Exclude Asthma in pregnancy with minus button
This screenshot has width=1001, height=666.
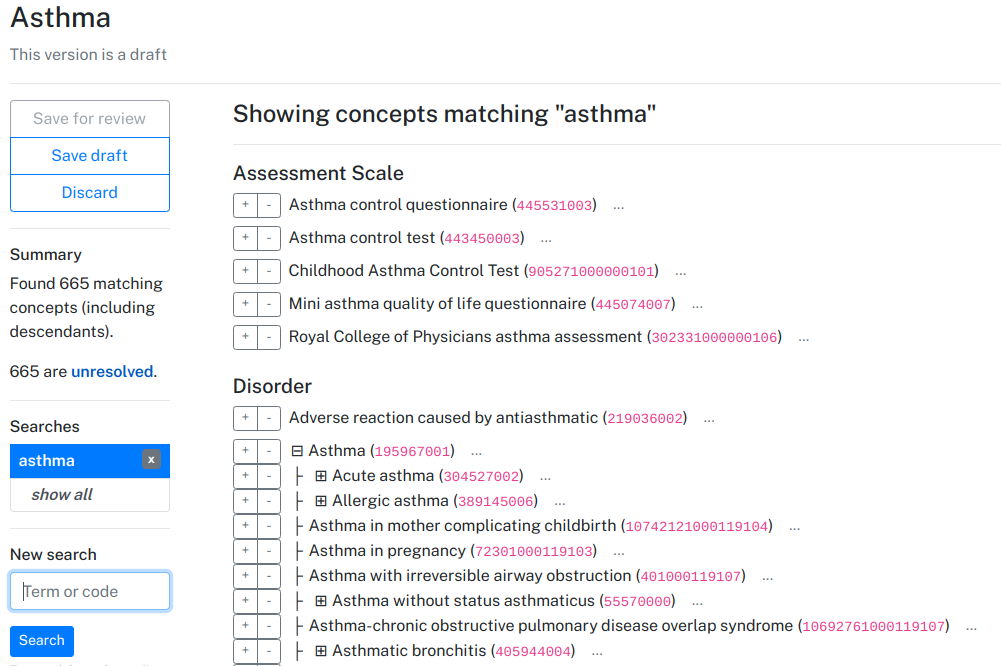pyautogui.click(x=269, y=550)
